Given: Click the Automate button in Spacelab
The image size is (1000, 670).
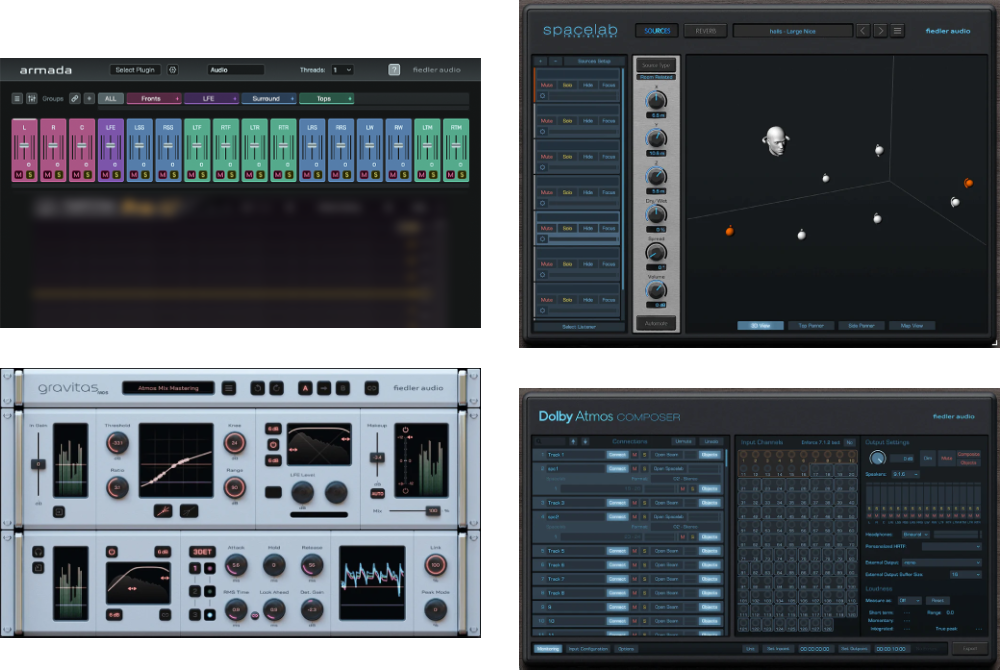Looking at the screenshot, I should tap(656, 324).
